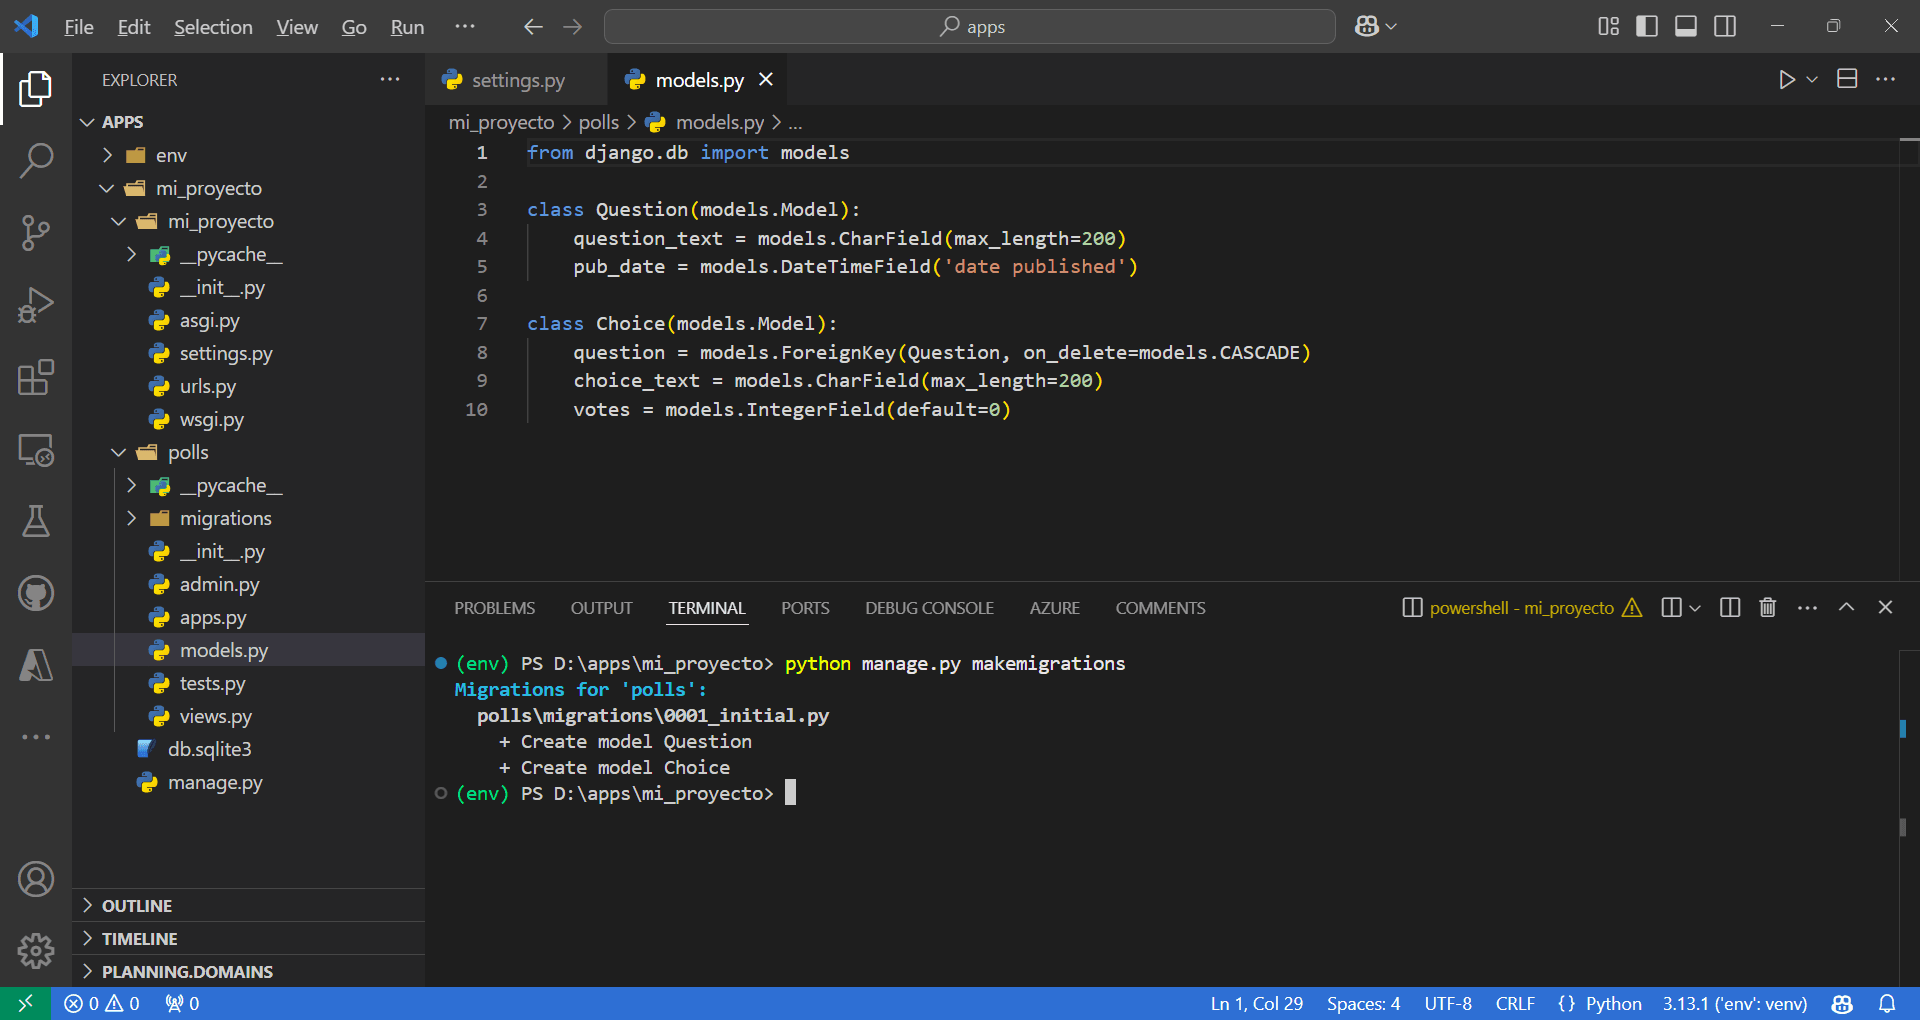
Task: Expand the OUTLINE section
Action: (x=137, y=905)
